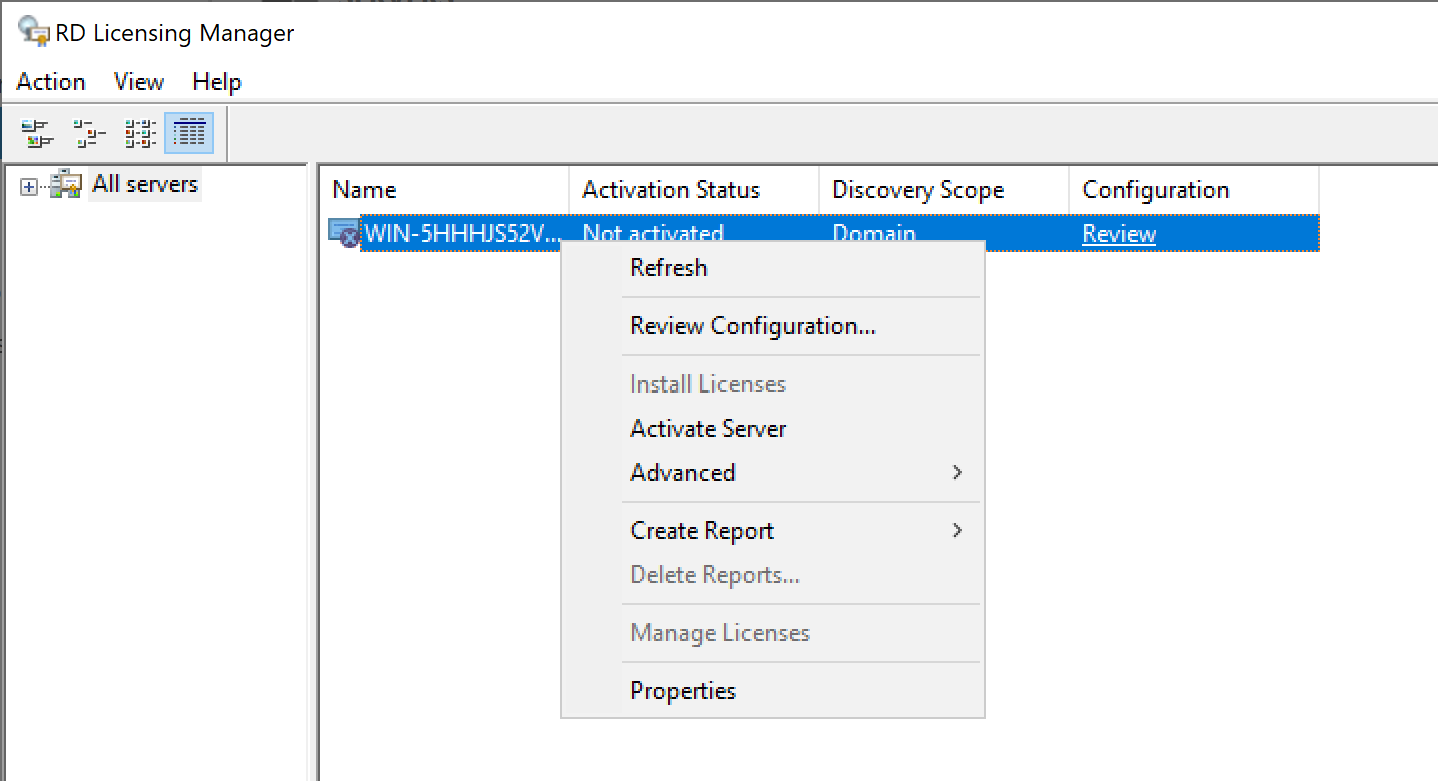Expand the All servers tree node
Viewport: 1438px width, 782px height.
[x=29, y=187]
